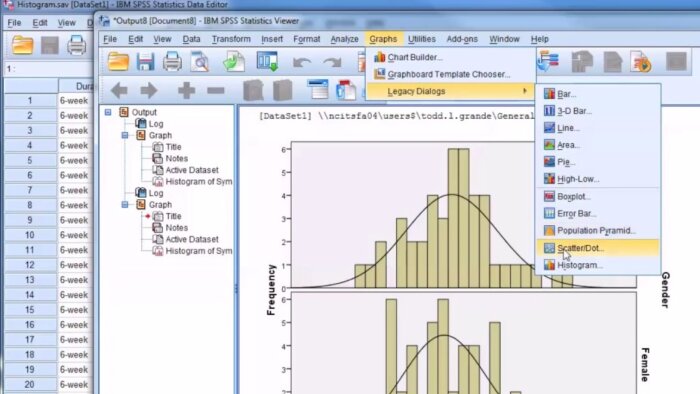Choose Graphboard Template Chooser... entry
This screenshot has width=700, height=394.
pyautogui.click(x=451, y=74)
